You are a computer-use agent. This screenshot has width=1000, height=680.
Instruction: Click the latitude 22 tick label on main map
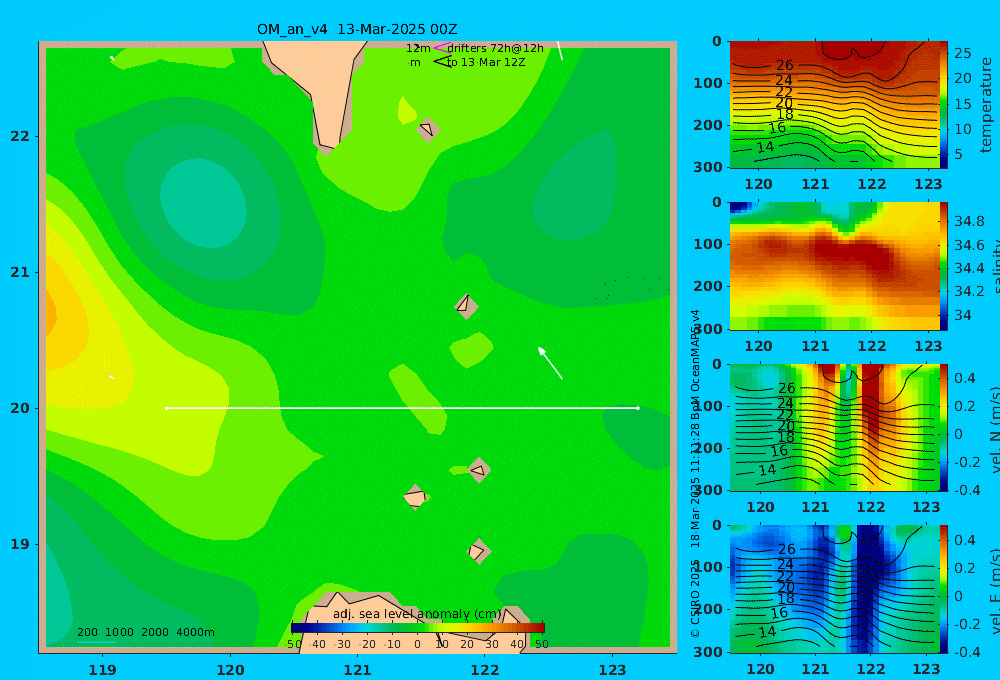coord(20,136)
